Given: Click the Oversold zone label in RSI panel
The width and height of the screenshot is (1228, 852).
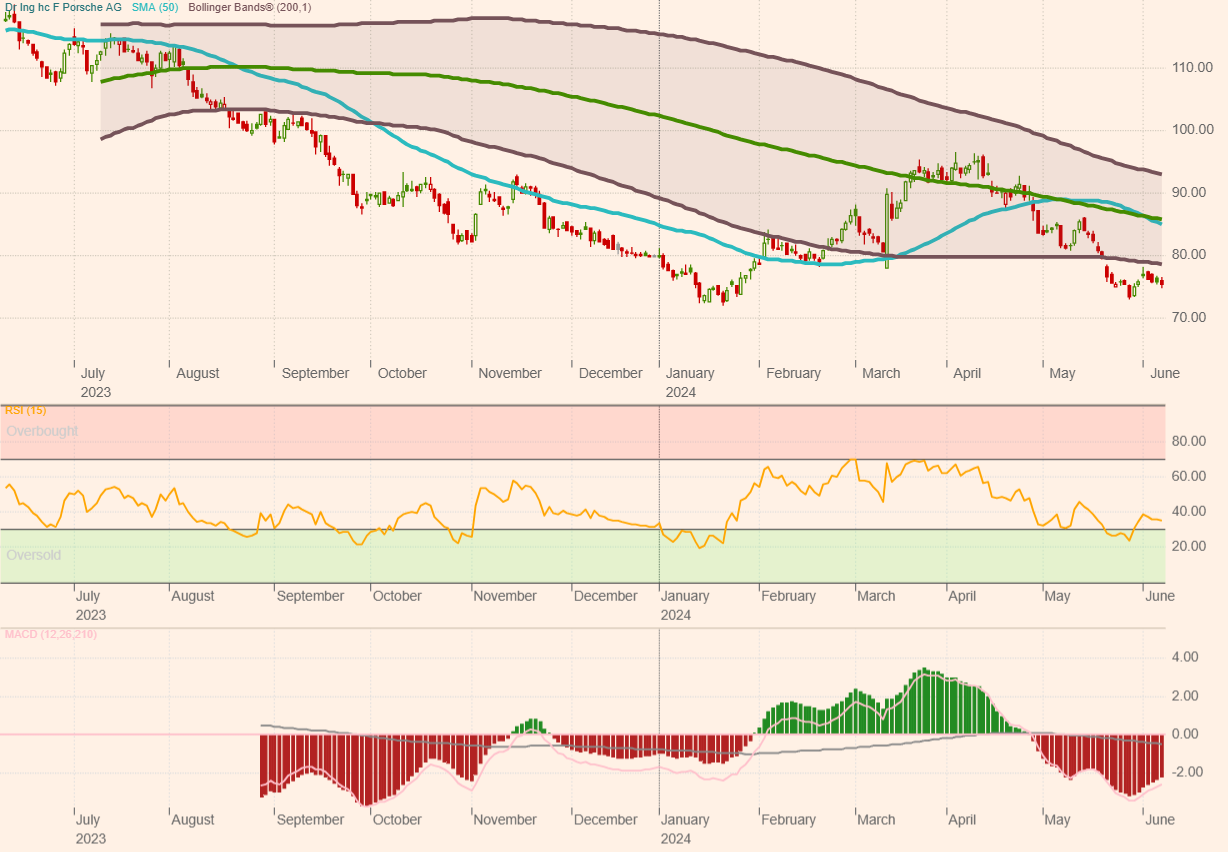Looking at the screenshot, I should pyautogui.click(x=33, y=555).
